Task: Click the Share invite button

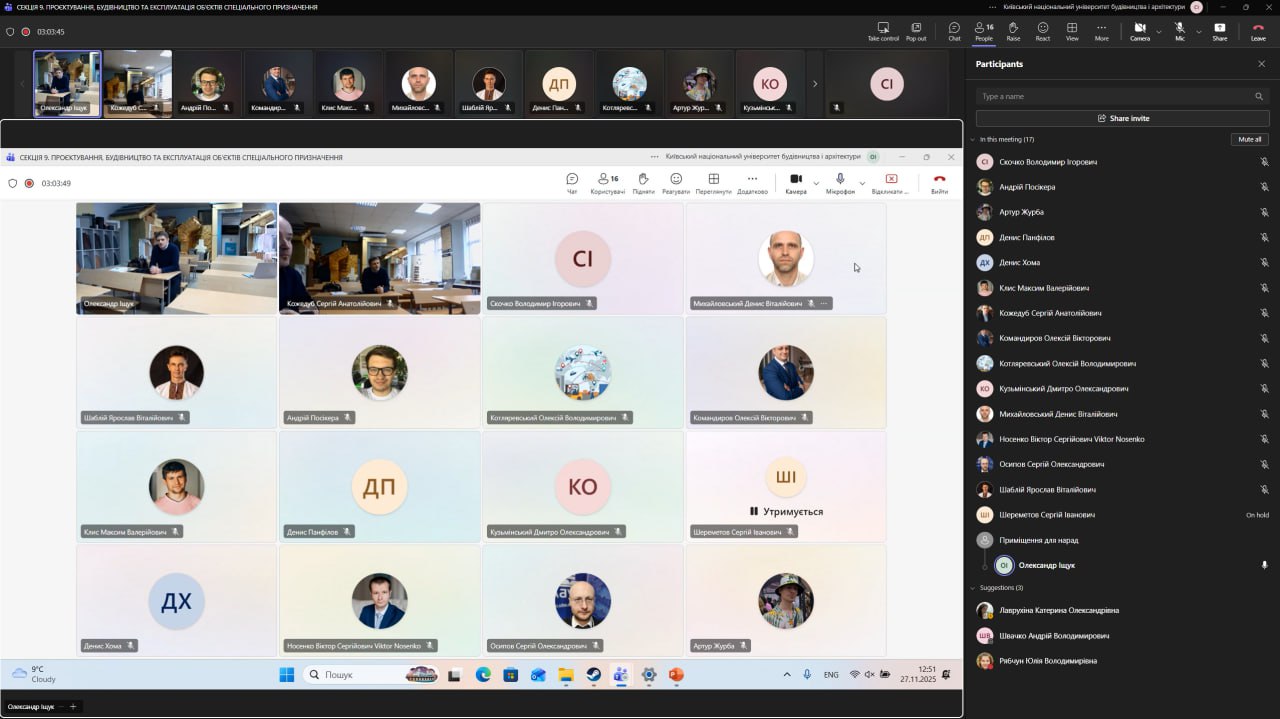Action: tap(1122, 118)
